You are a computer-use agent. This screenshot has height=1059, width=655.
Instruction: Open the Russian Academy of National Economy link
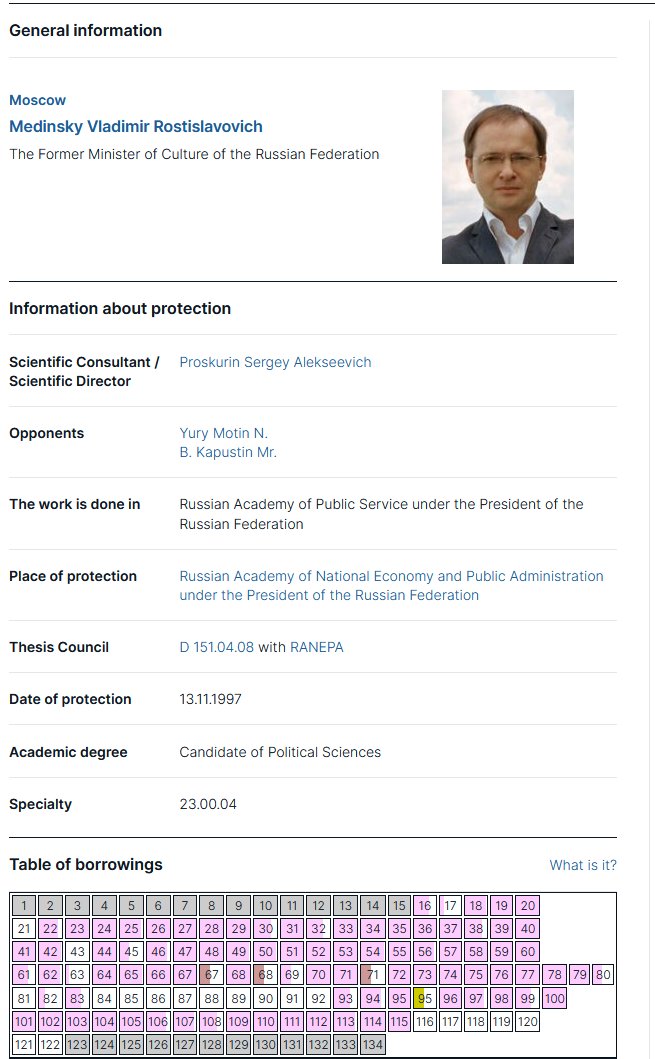coord(392,586)
